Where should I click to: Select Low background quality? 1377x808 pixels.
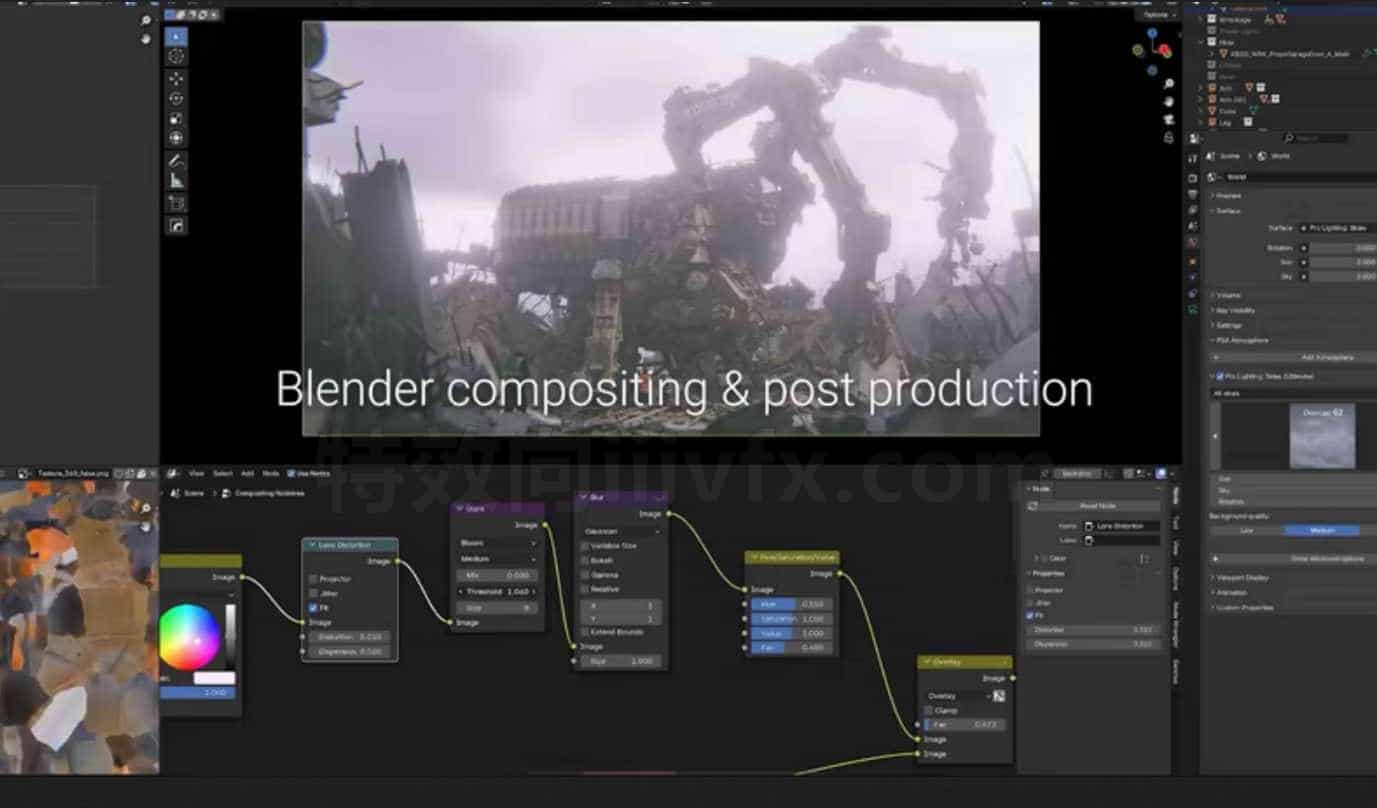pos(1247,530)
